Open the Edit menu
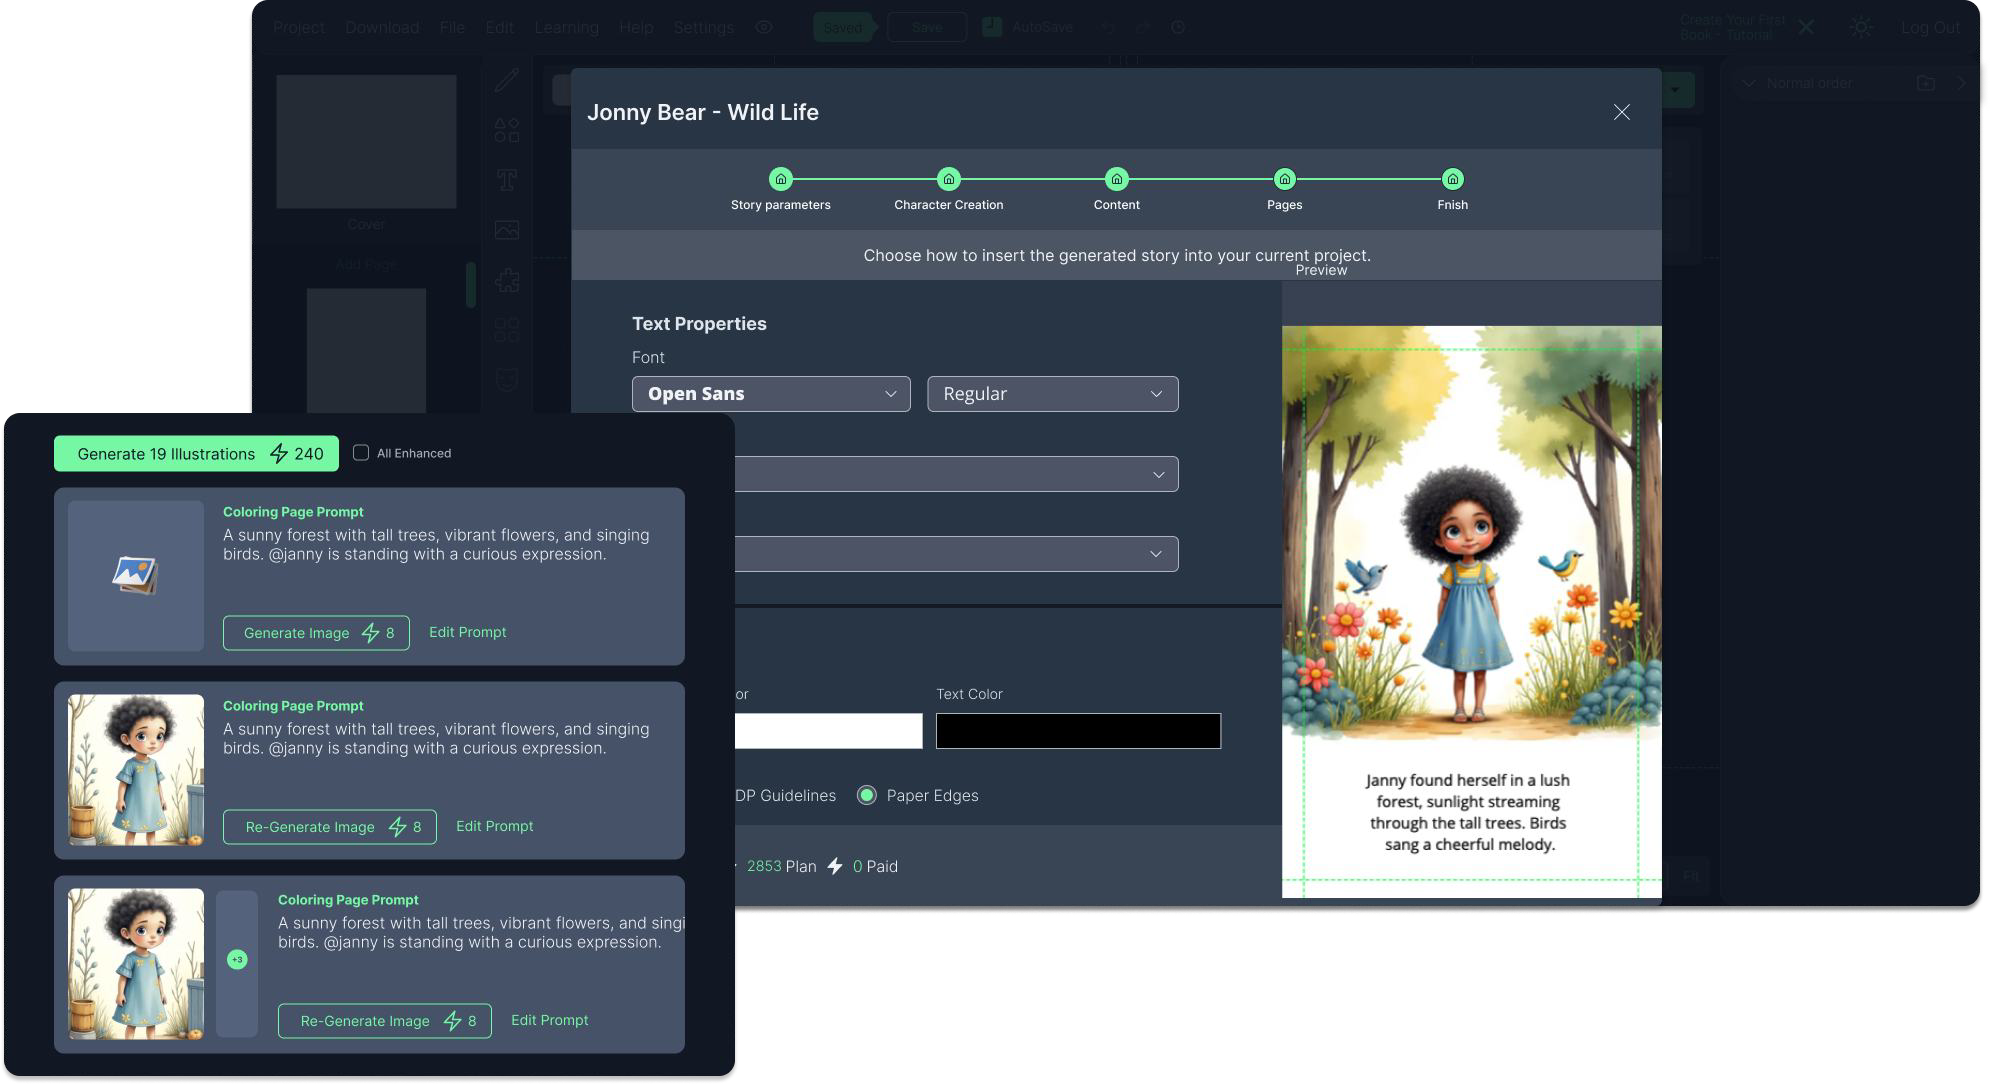 (x=499, y=27)
